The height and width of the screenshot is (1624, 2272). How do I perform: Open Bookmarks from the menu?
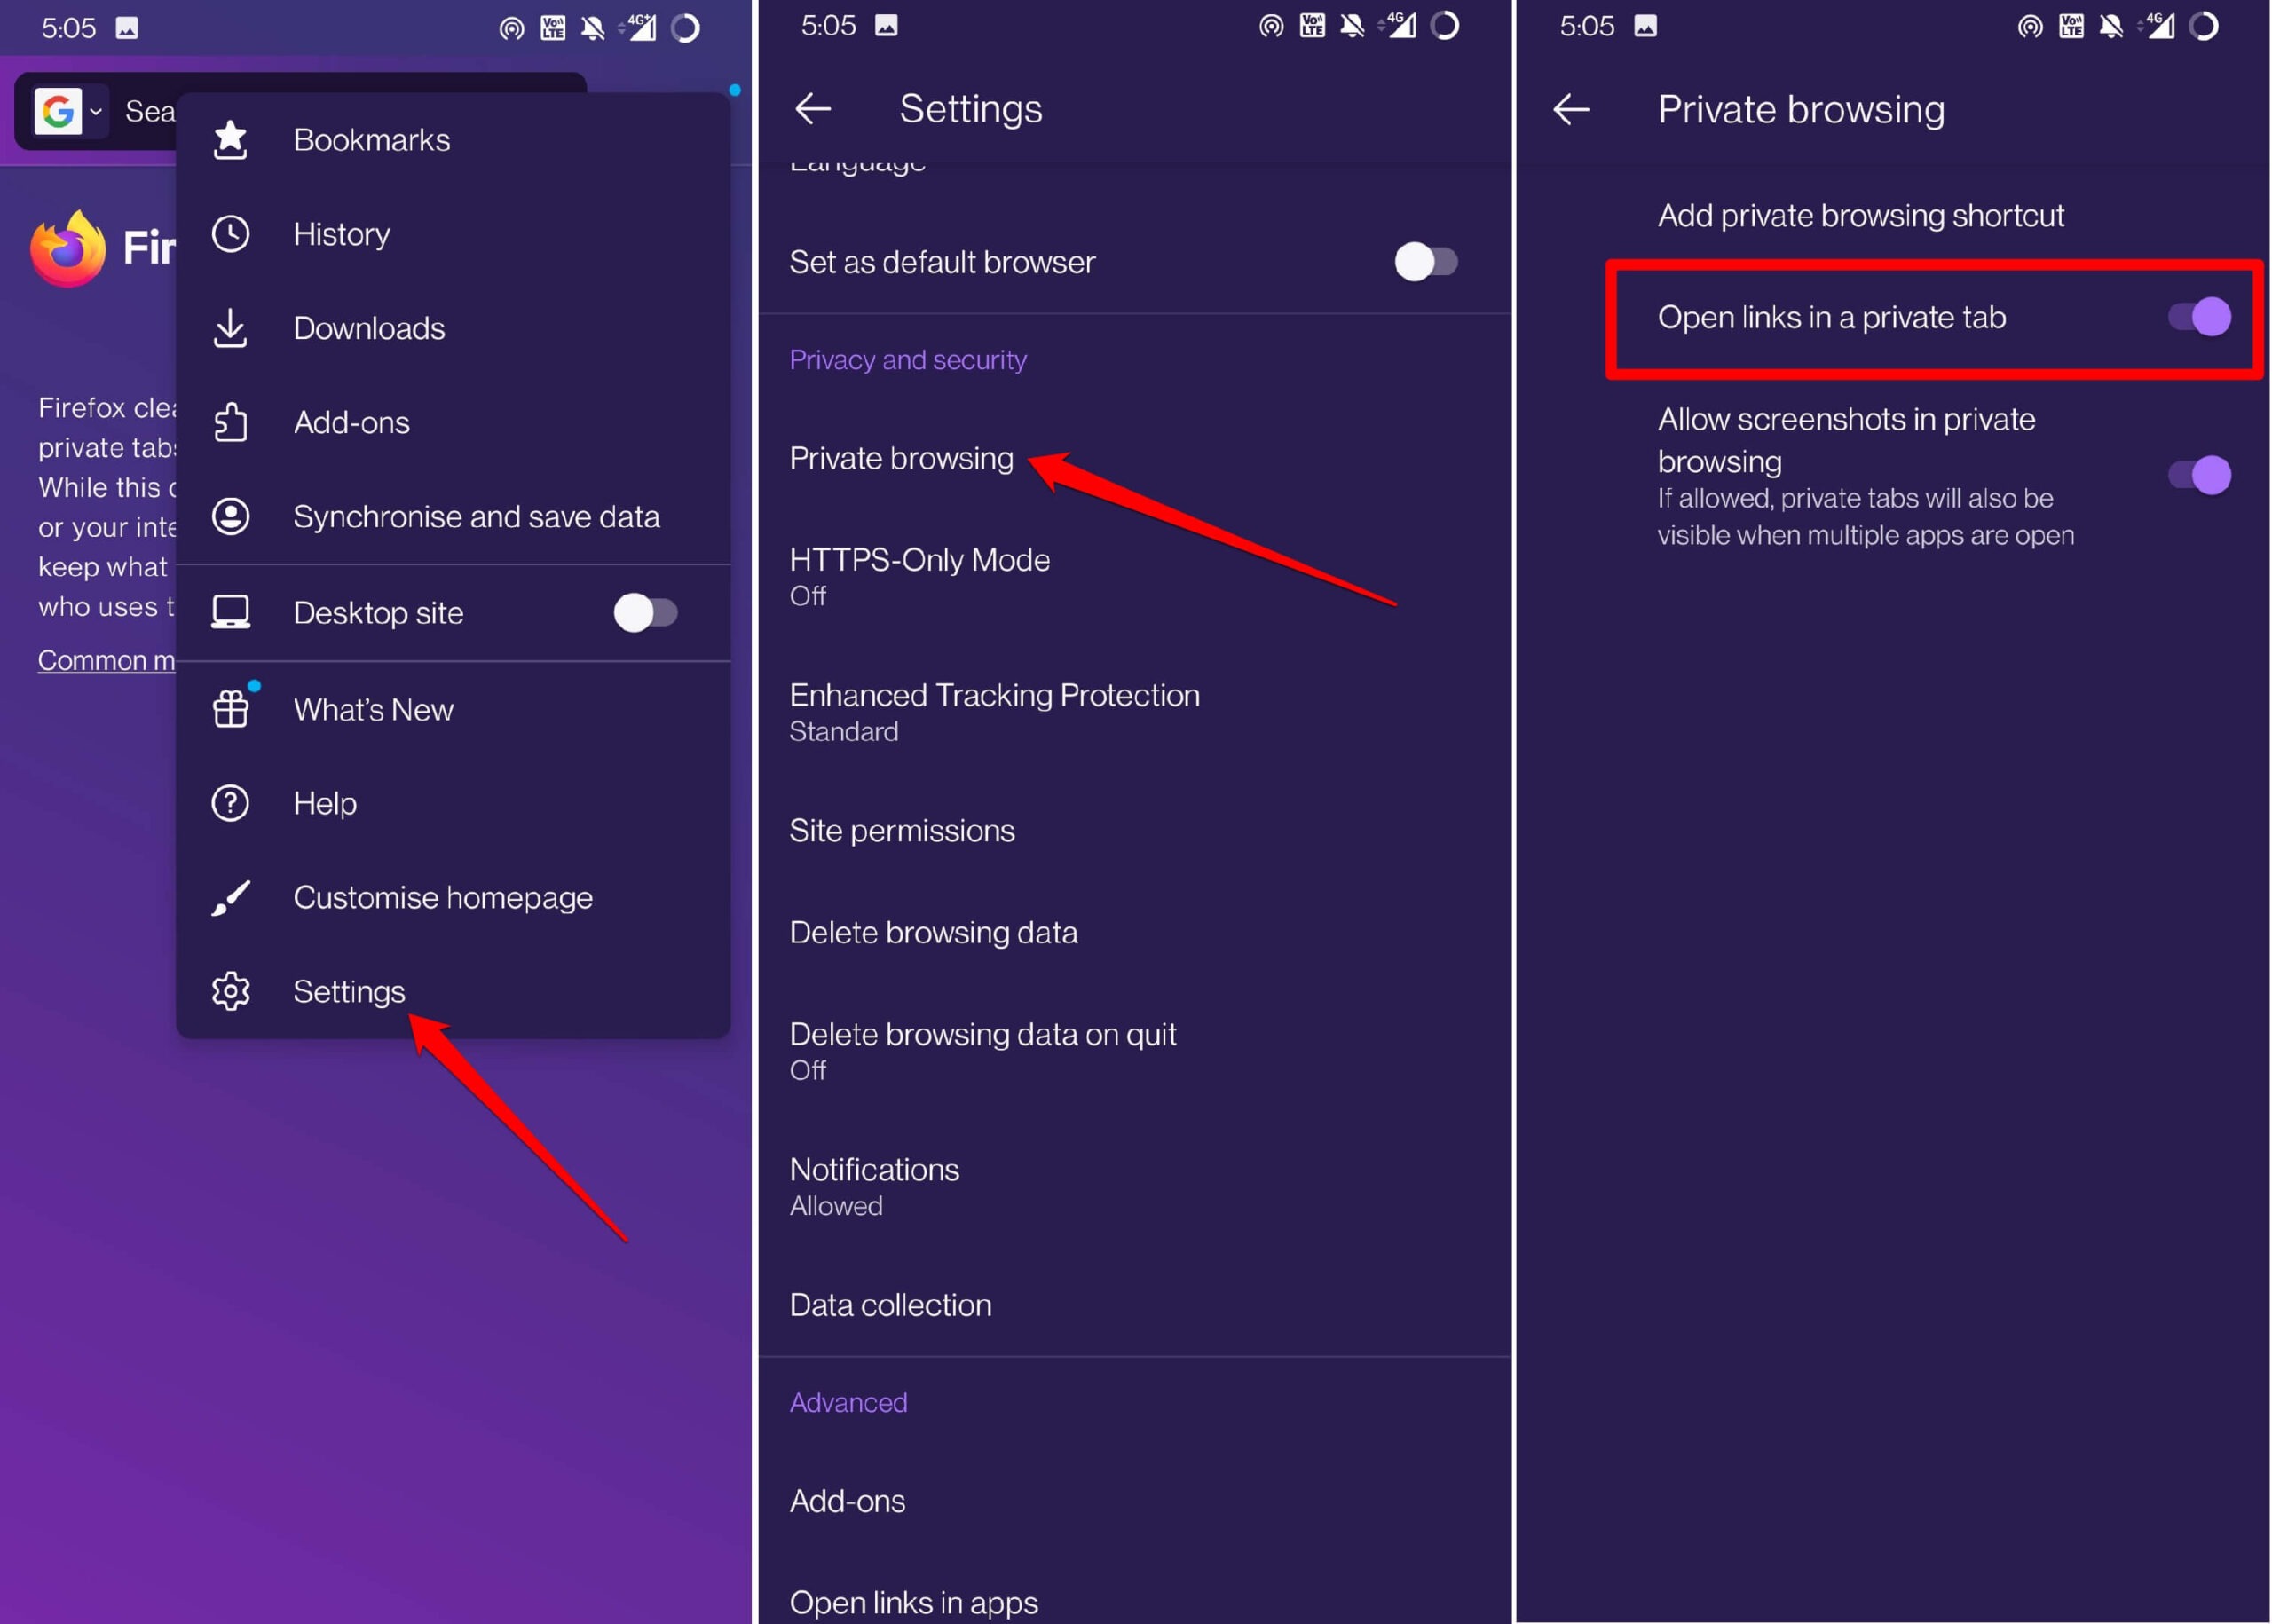point(453,140)
